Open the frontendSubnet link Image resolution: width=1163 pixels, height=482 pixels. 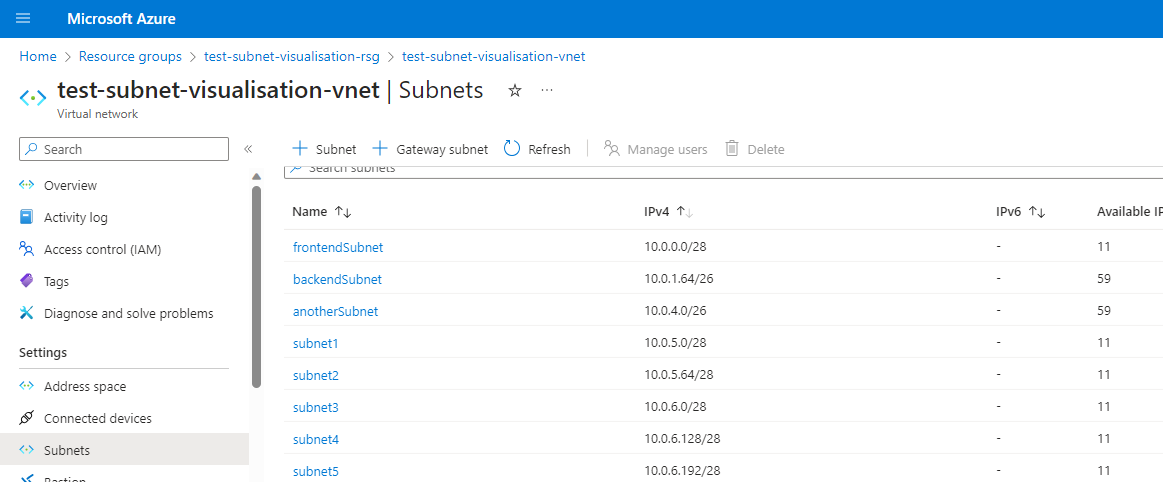(338, 248)
